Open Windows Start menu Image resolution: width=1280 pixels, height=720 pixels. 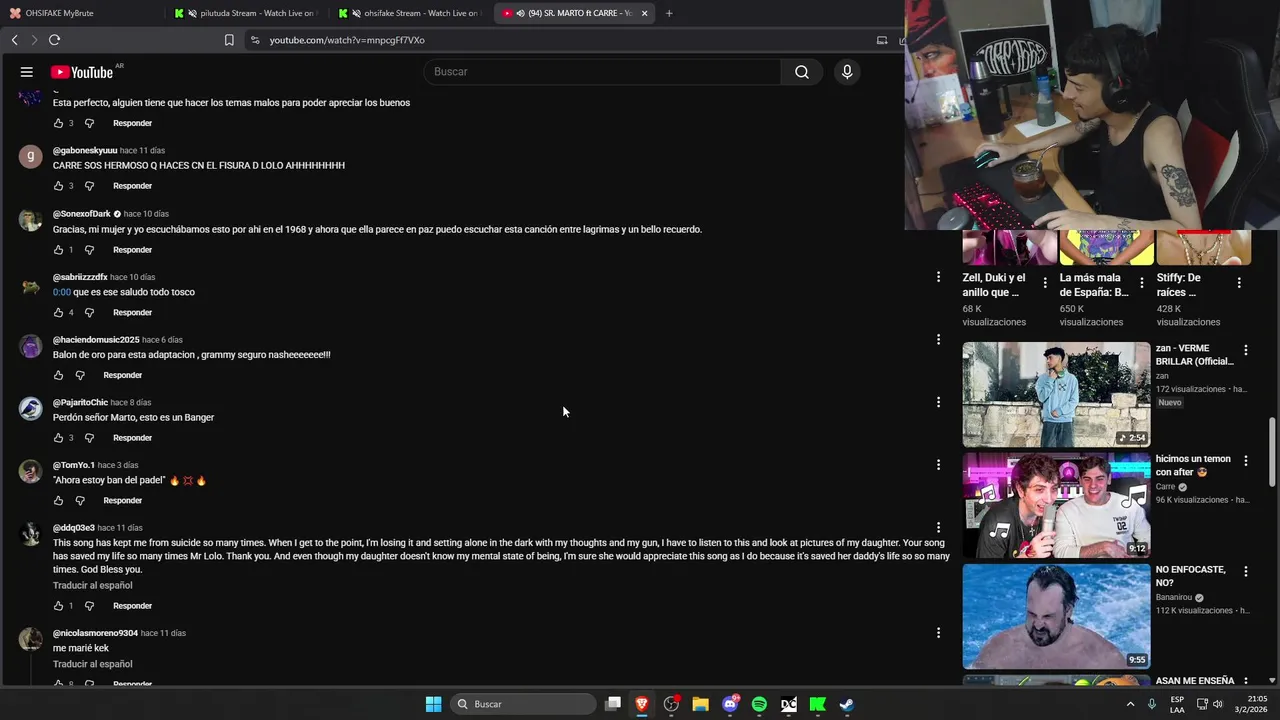coord(434,704)
